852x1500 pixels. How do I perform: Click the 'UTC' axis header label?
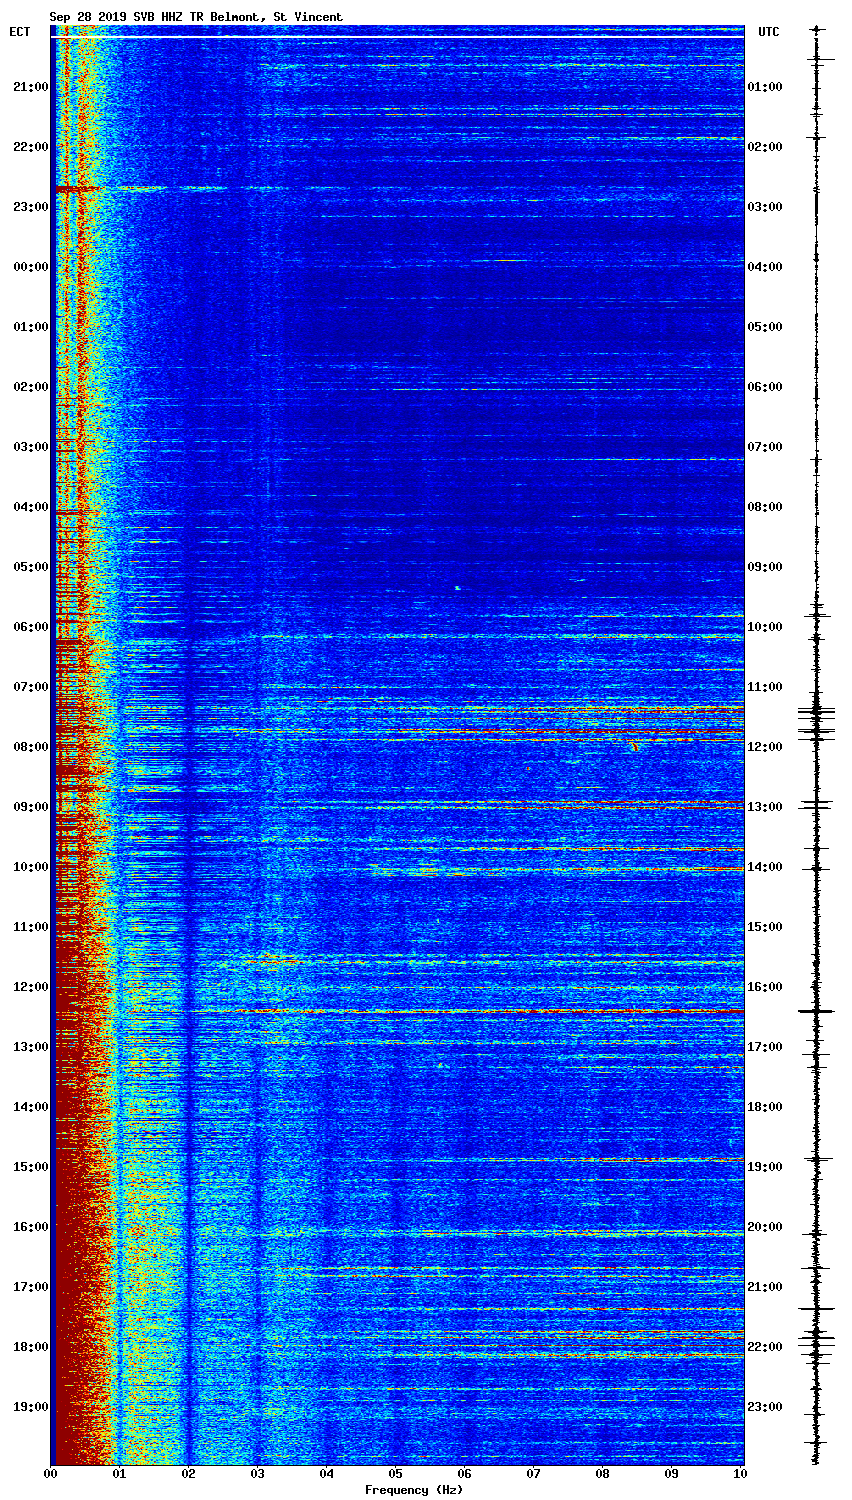click(x=768, y=32)
